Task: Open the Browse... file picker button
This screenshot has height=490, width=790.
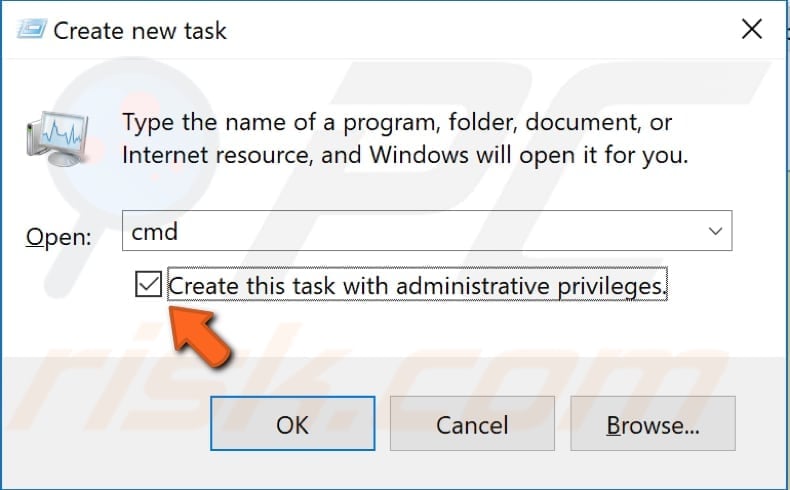Action: tap(652, 425)
